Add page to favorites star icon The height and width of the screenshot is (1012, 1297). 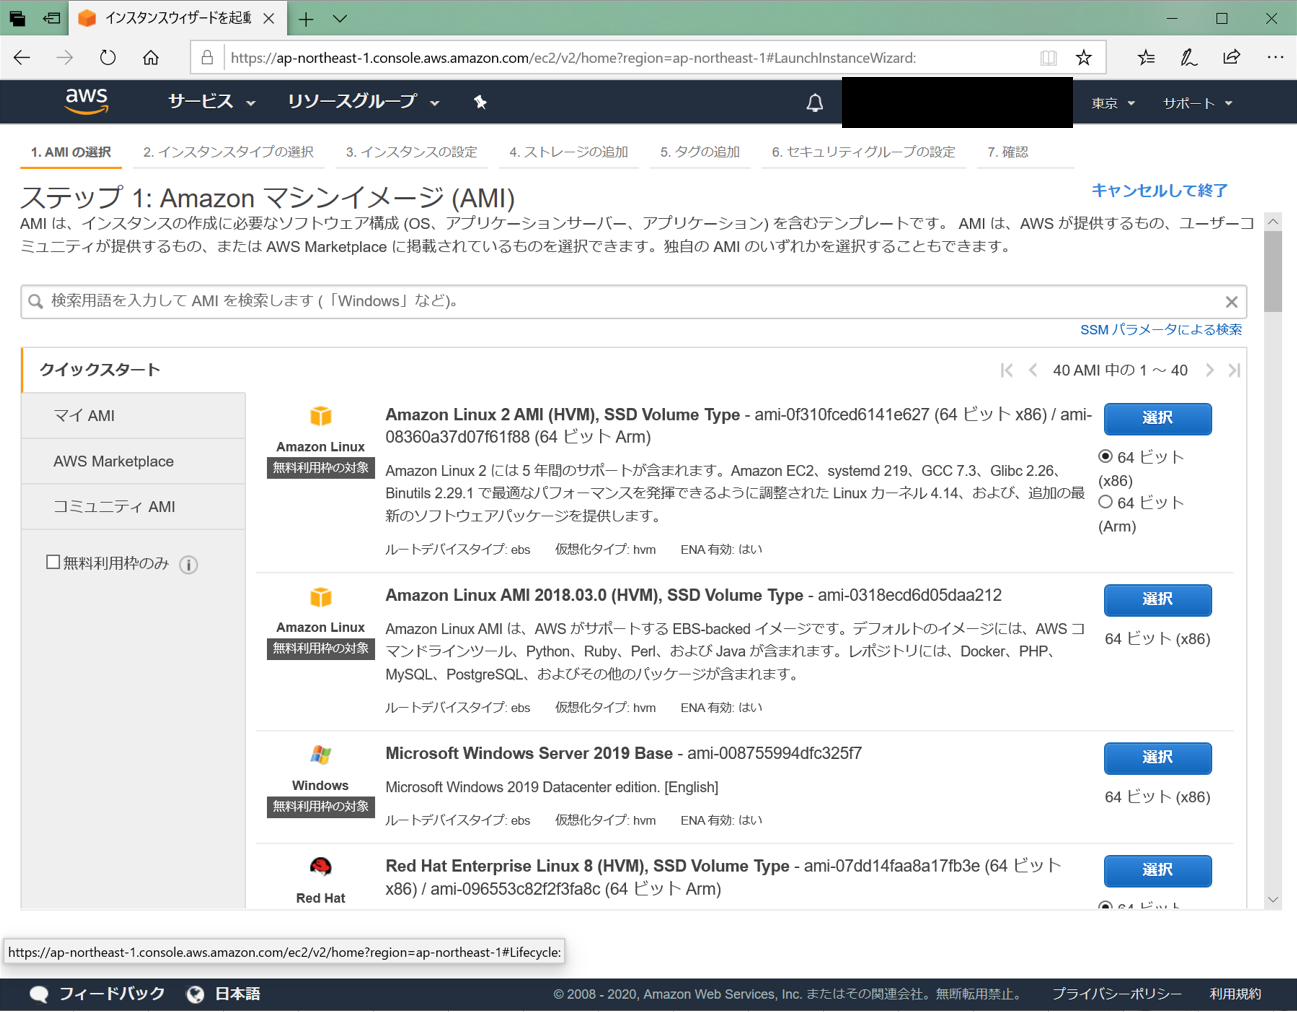point(1084,58)
